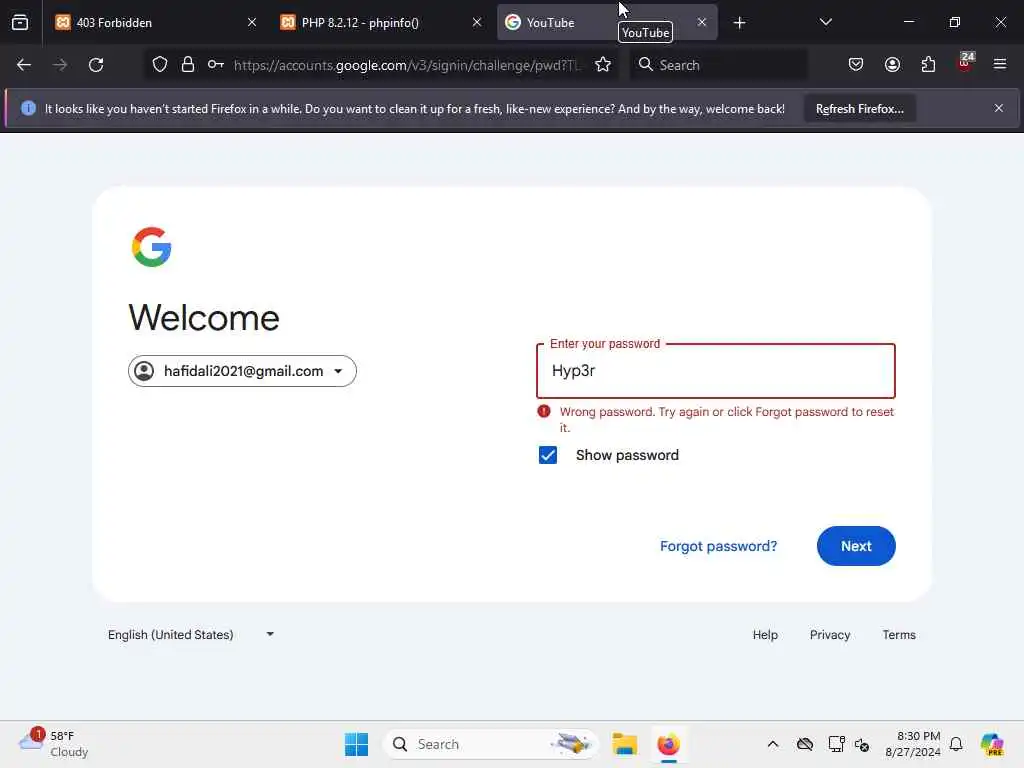Close the phpinfo tab
The image size is (1024, 768).
tap(477, 23)
